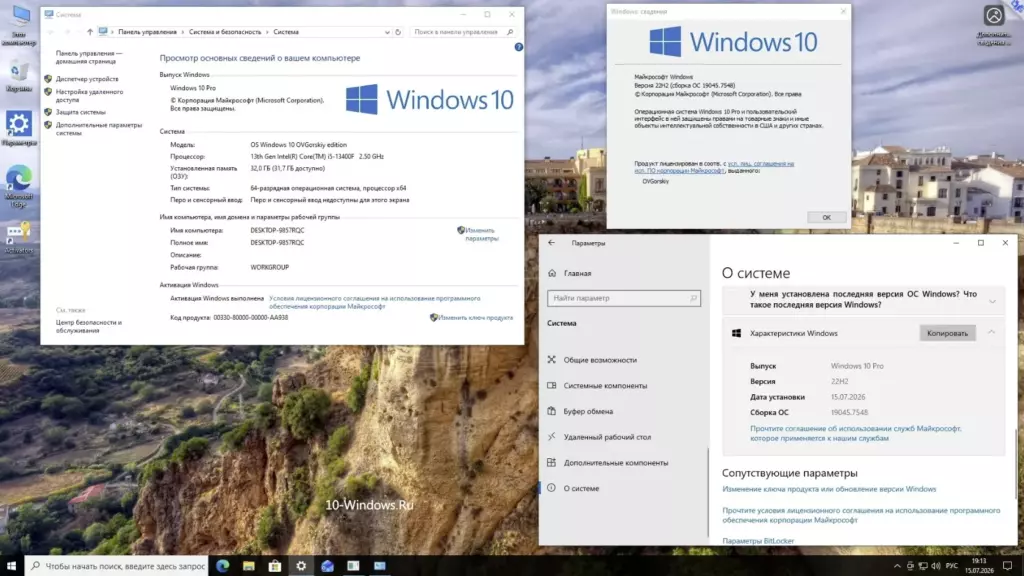Open the software license terms link in Settings

(x=861, y=515)
